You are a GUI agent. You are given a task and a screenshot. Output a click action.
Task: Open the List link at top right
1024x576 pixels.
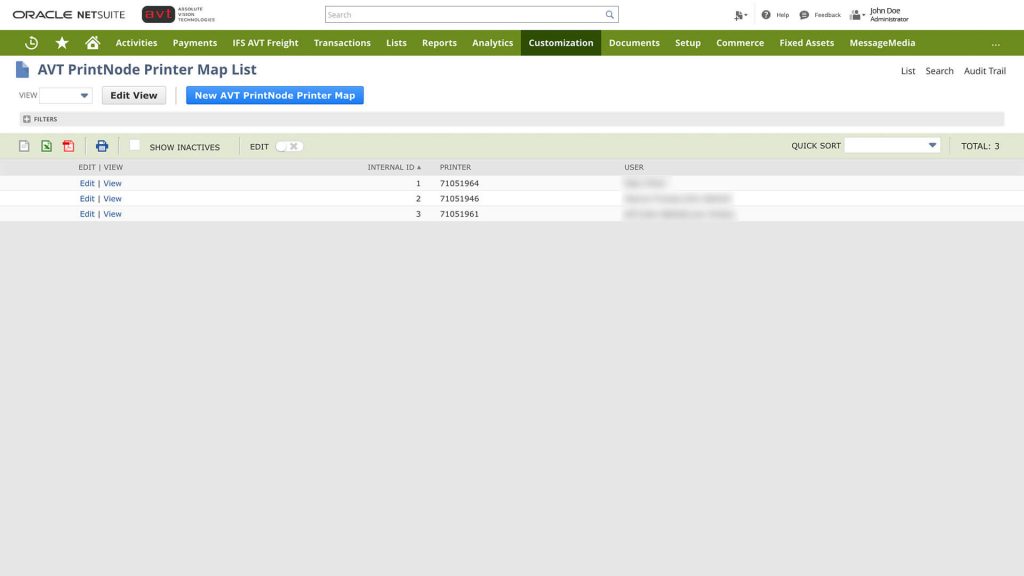908,71
